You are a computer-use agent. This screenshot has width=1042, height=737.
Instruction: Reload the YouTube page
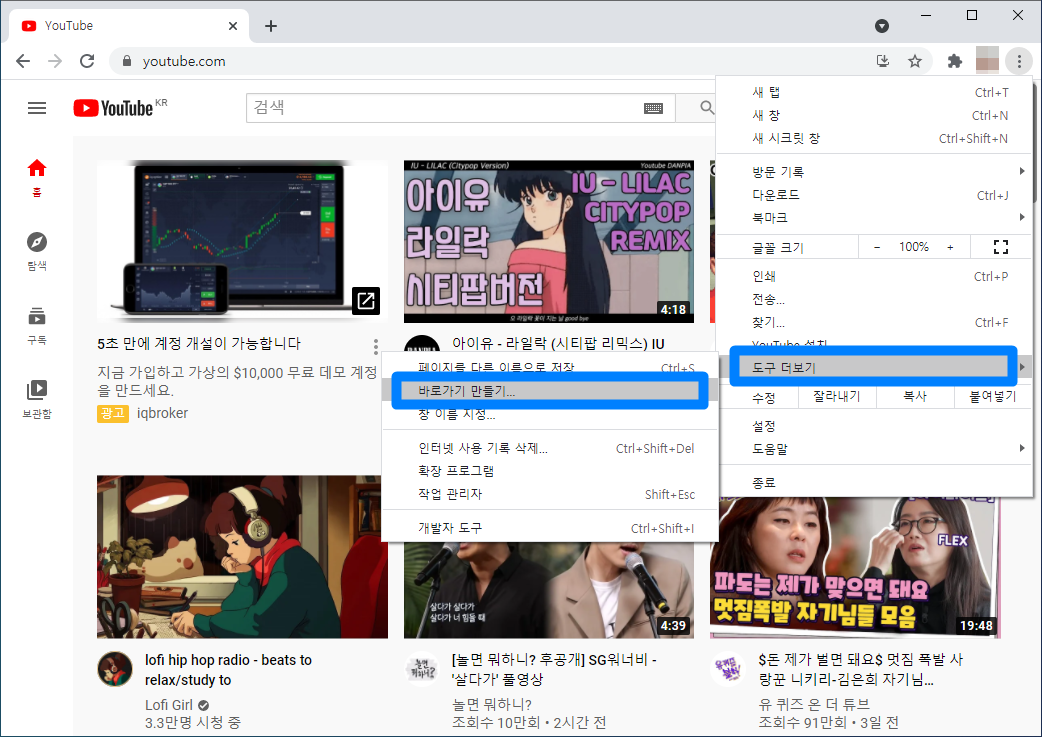87,61
